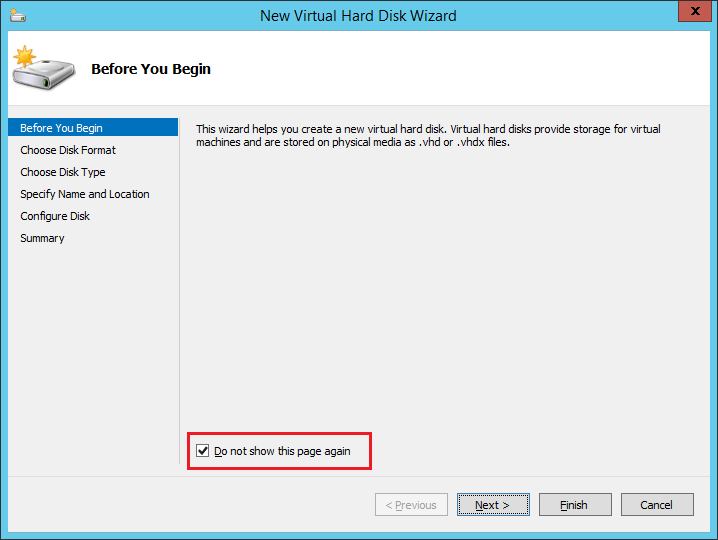This screenshot has height=540, width=718.
Task: Click the window title 'New Virtual Hard Disk Wizard'
Action: 358,16
